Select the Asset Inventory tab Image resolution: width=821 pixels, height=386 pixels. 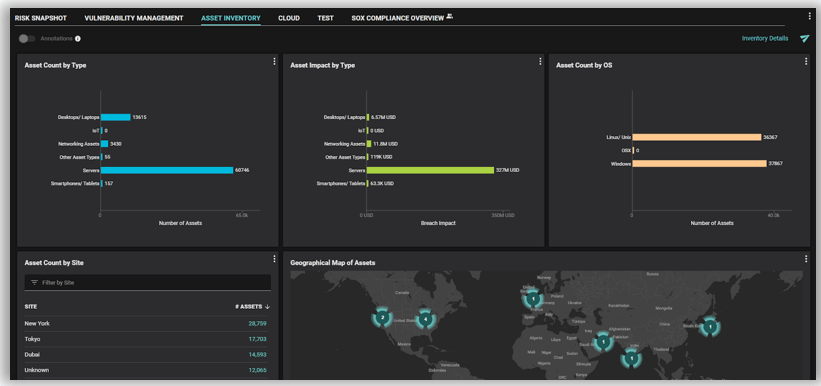pos(231,18)
